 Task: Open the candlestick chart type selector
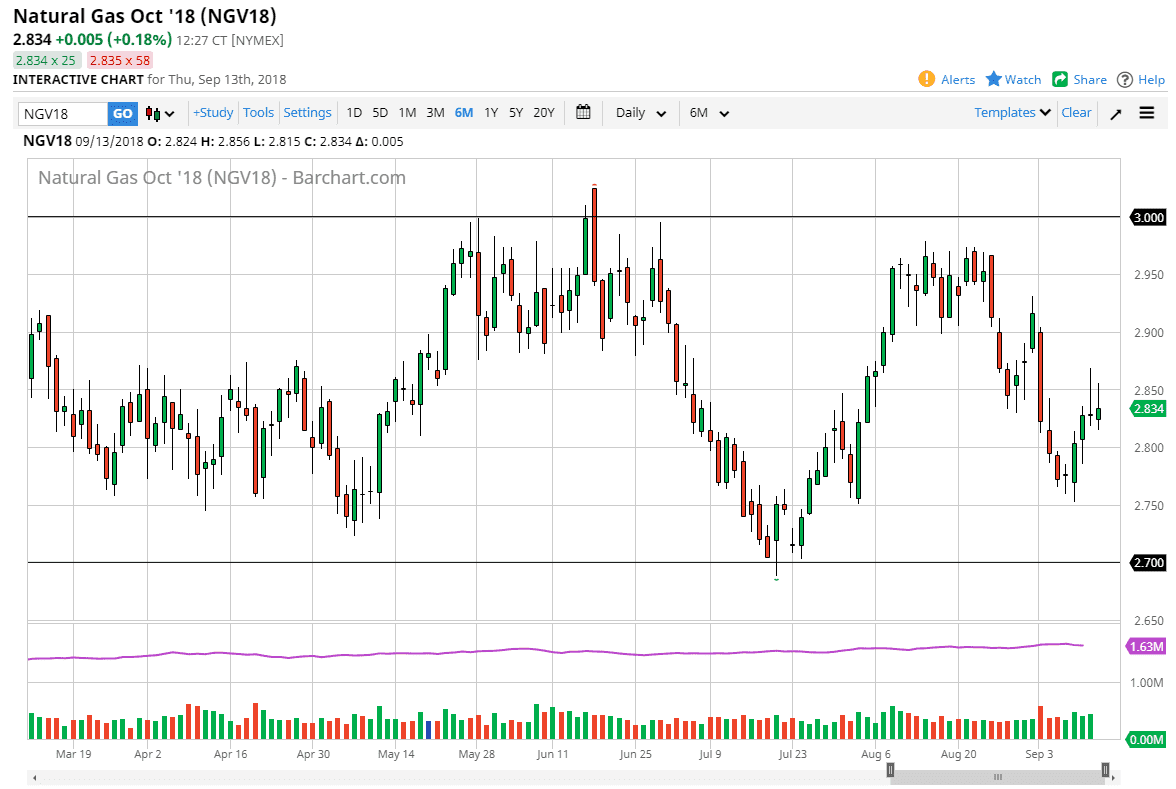pyautogui.click(x=159, y=113)
